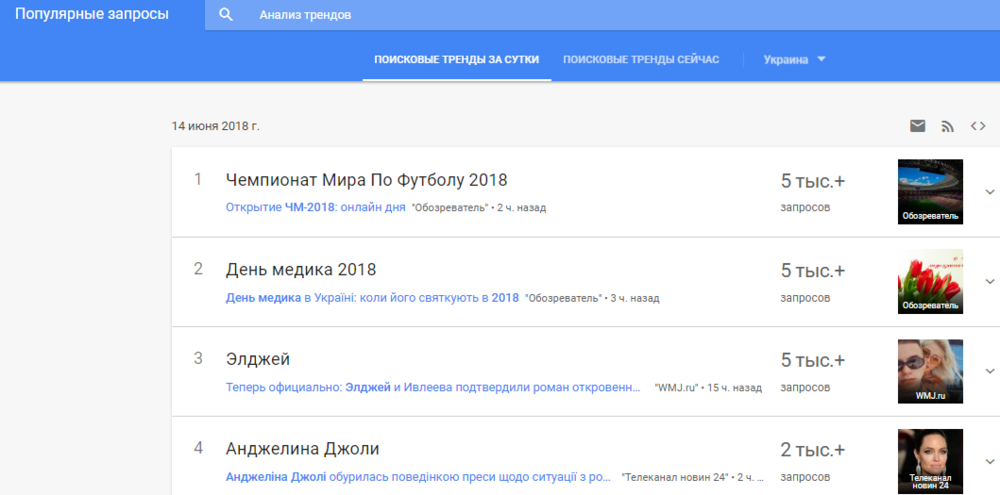Expand the Элджей trend row
1000x495 pixels.
click(990, 371)
